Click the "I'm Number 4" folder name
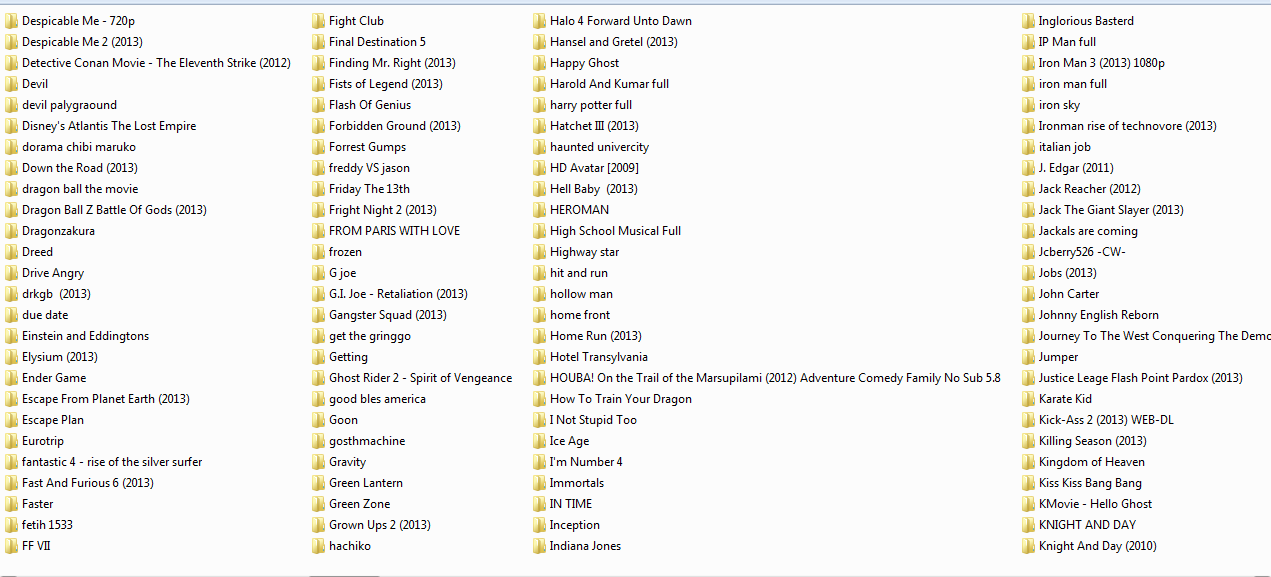This screenshot has height=577, width=1271. tap(586, 462)
